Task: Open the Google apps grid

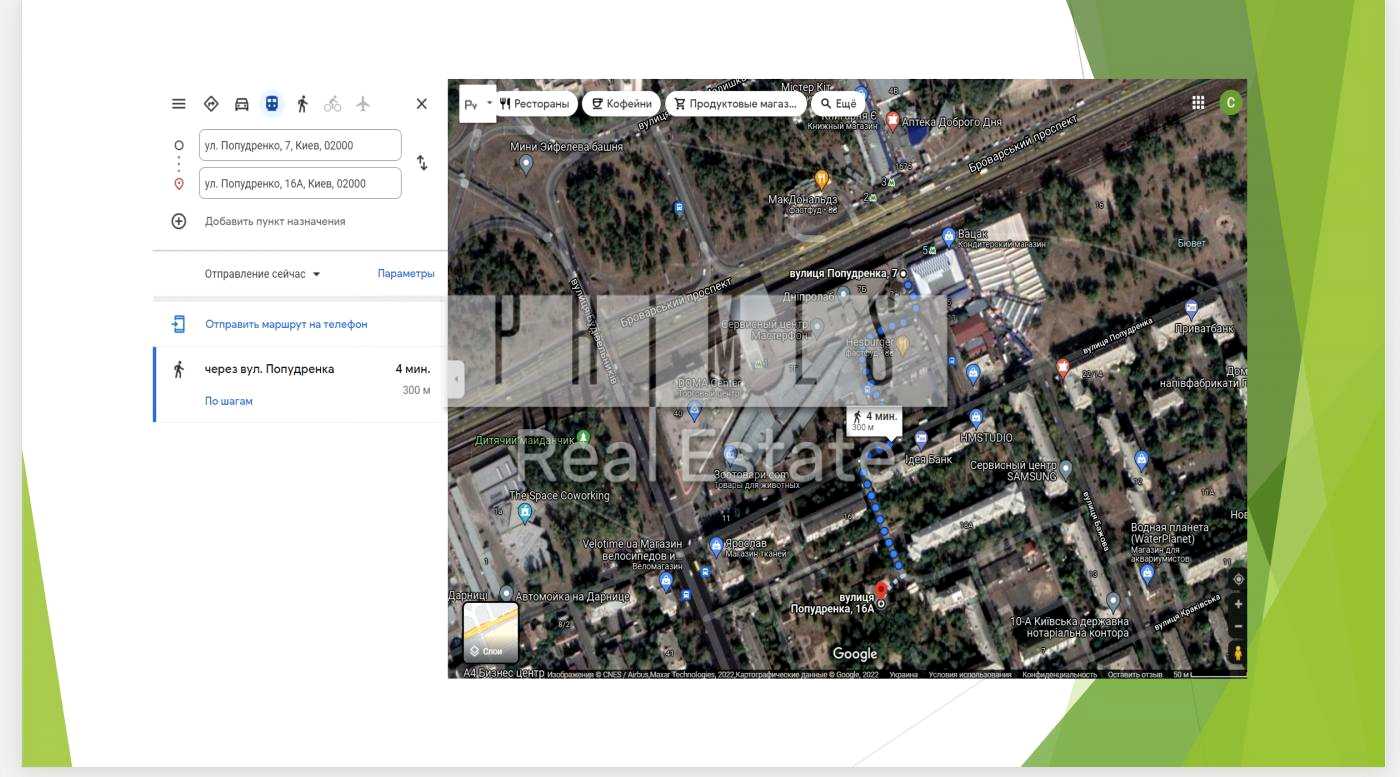Action: click(x=1198, y=102)
